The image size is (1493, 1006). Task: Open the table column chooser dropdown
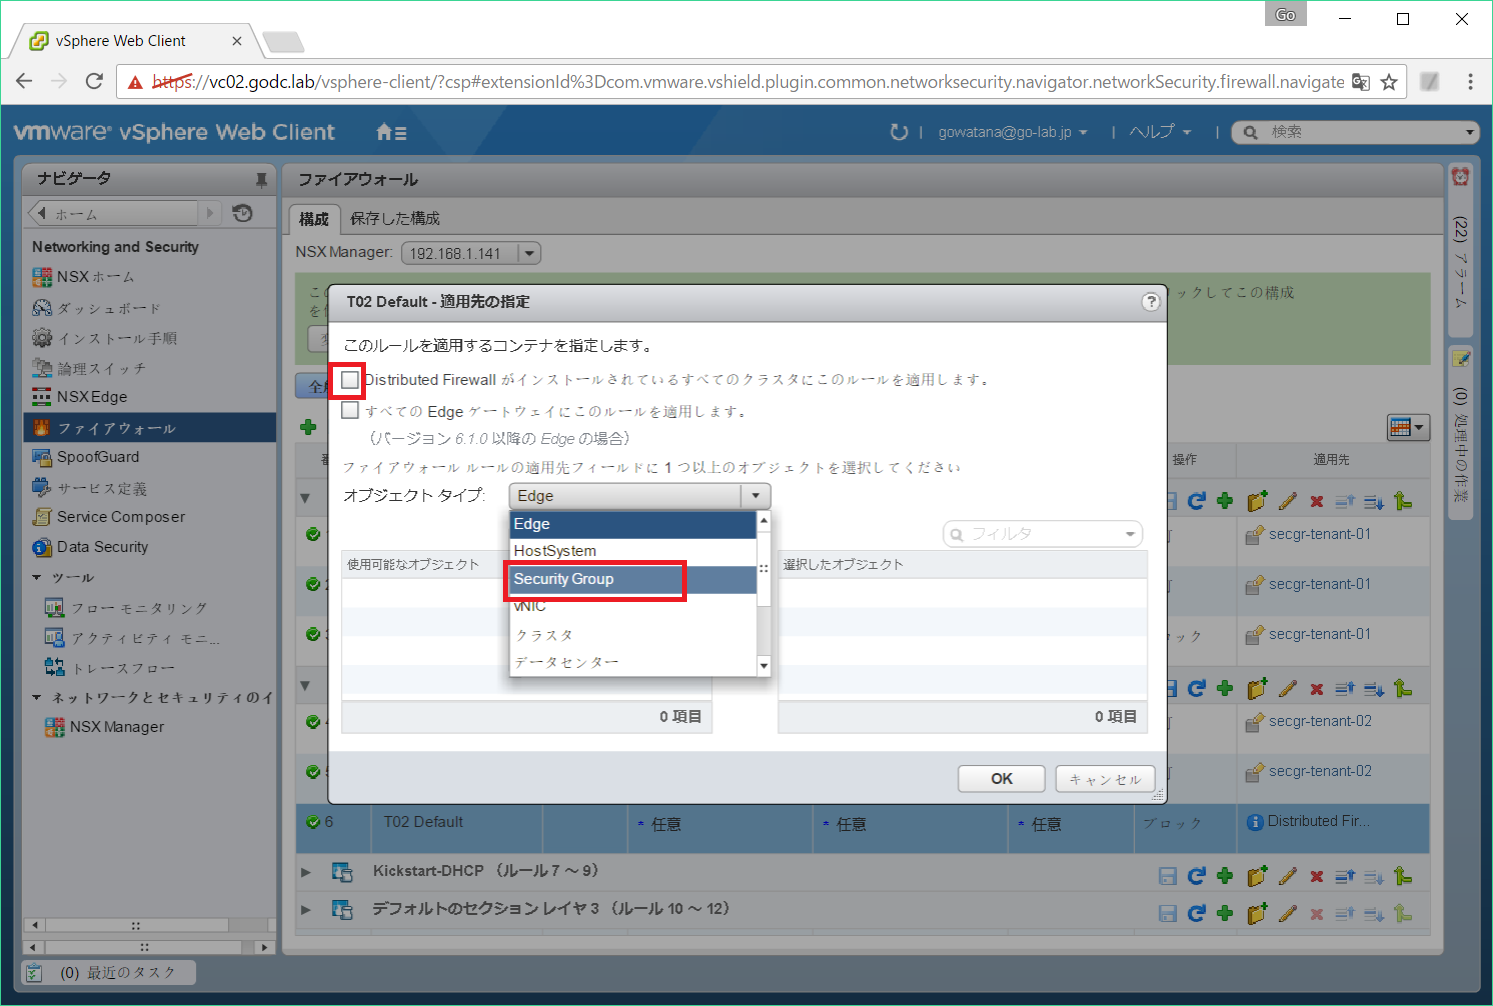(1408, 427)
